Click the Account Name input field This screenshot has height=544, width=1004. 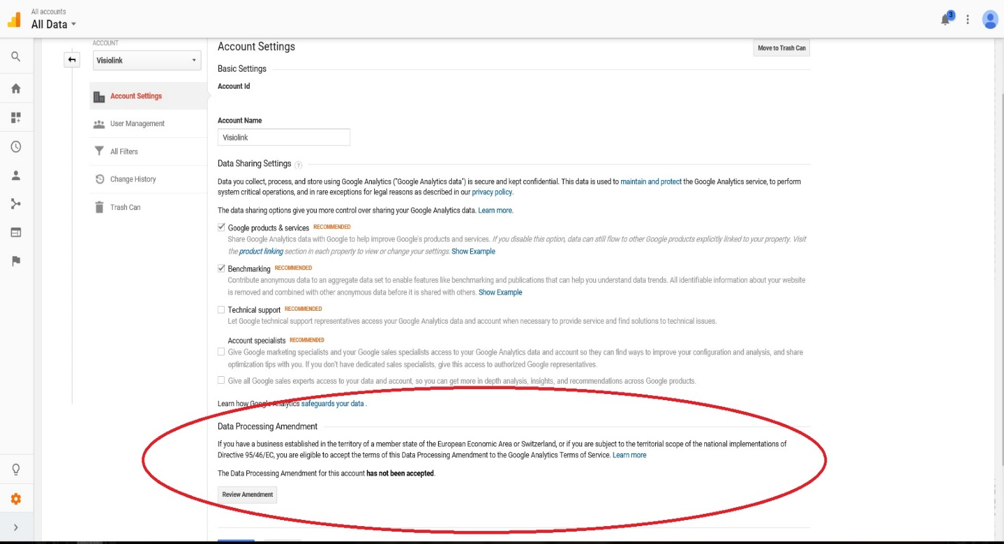point(284,137)
